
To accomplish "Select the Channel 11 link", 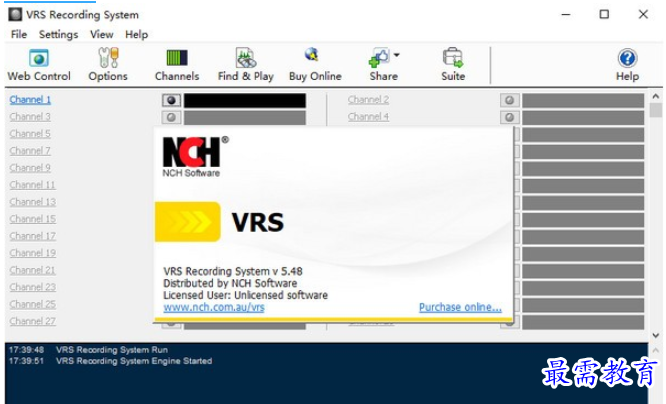I will coord(33,185).
